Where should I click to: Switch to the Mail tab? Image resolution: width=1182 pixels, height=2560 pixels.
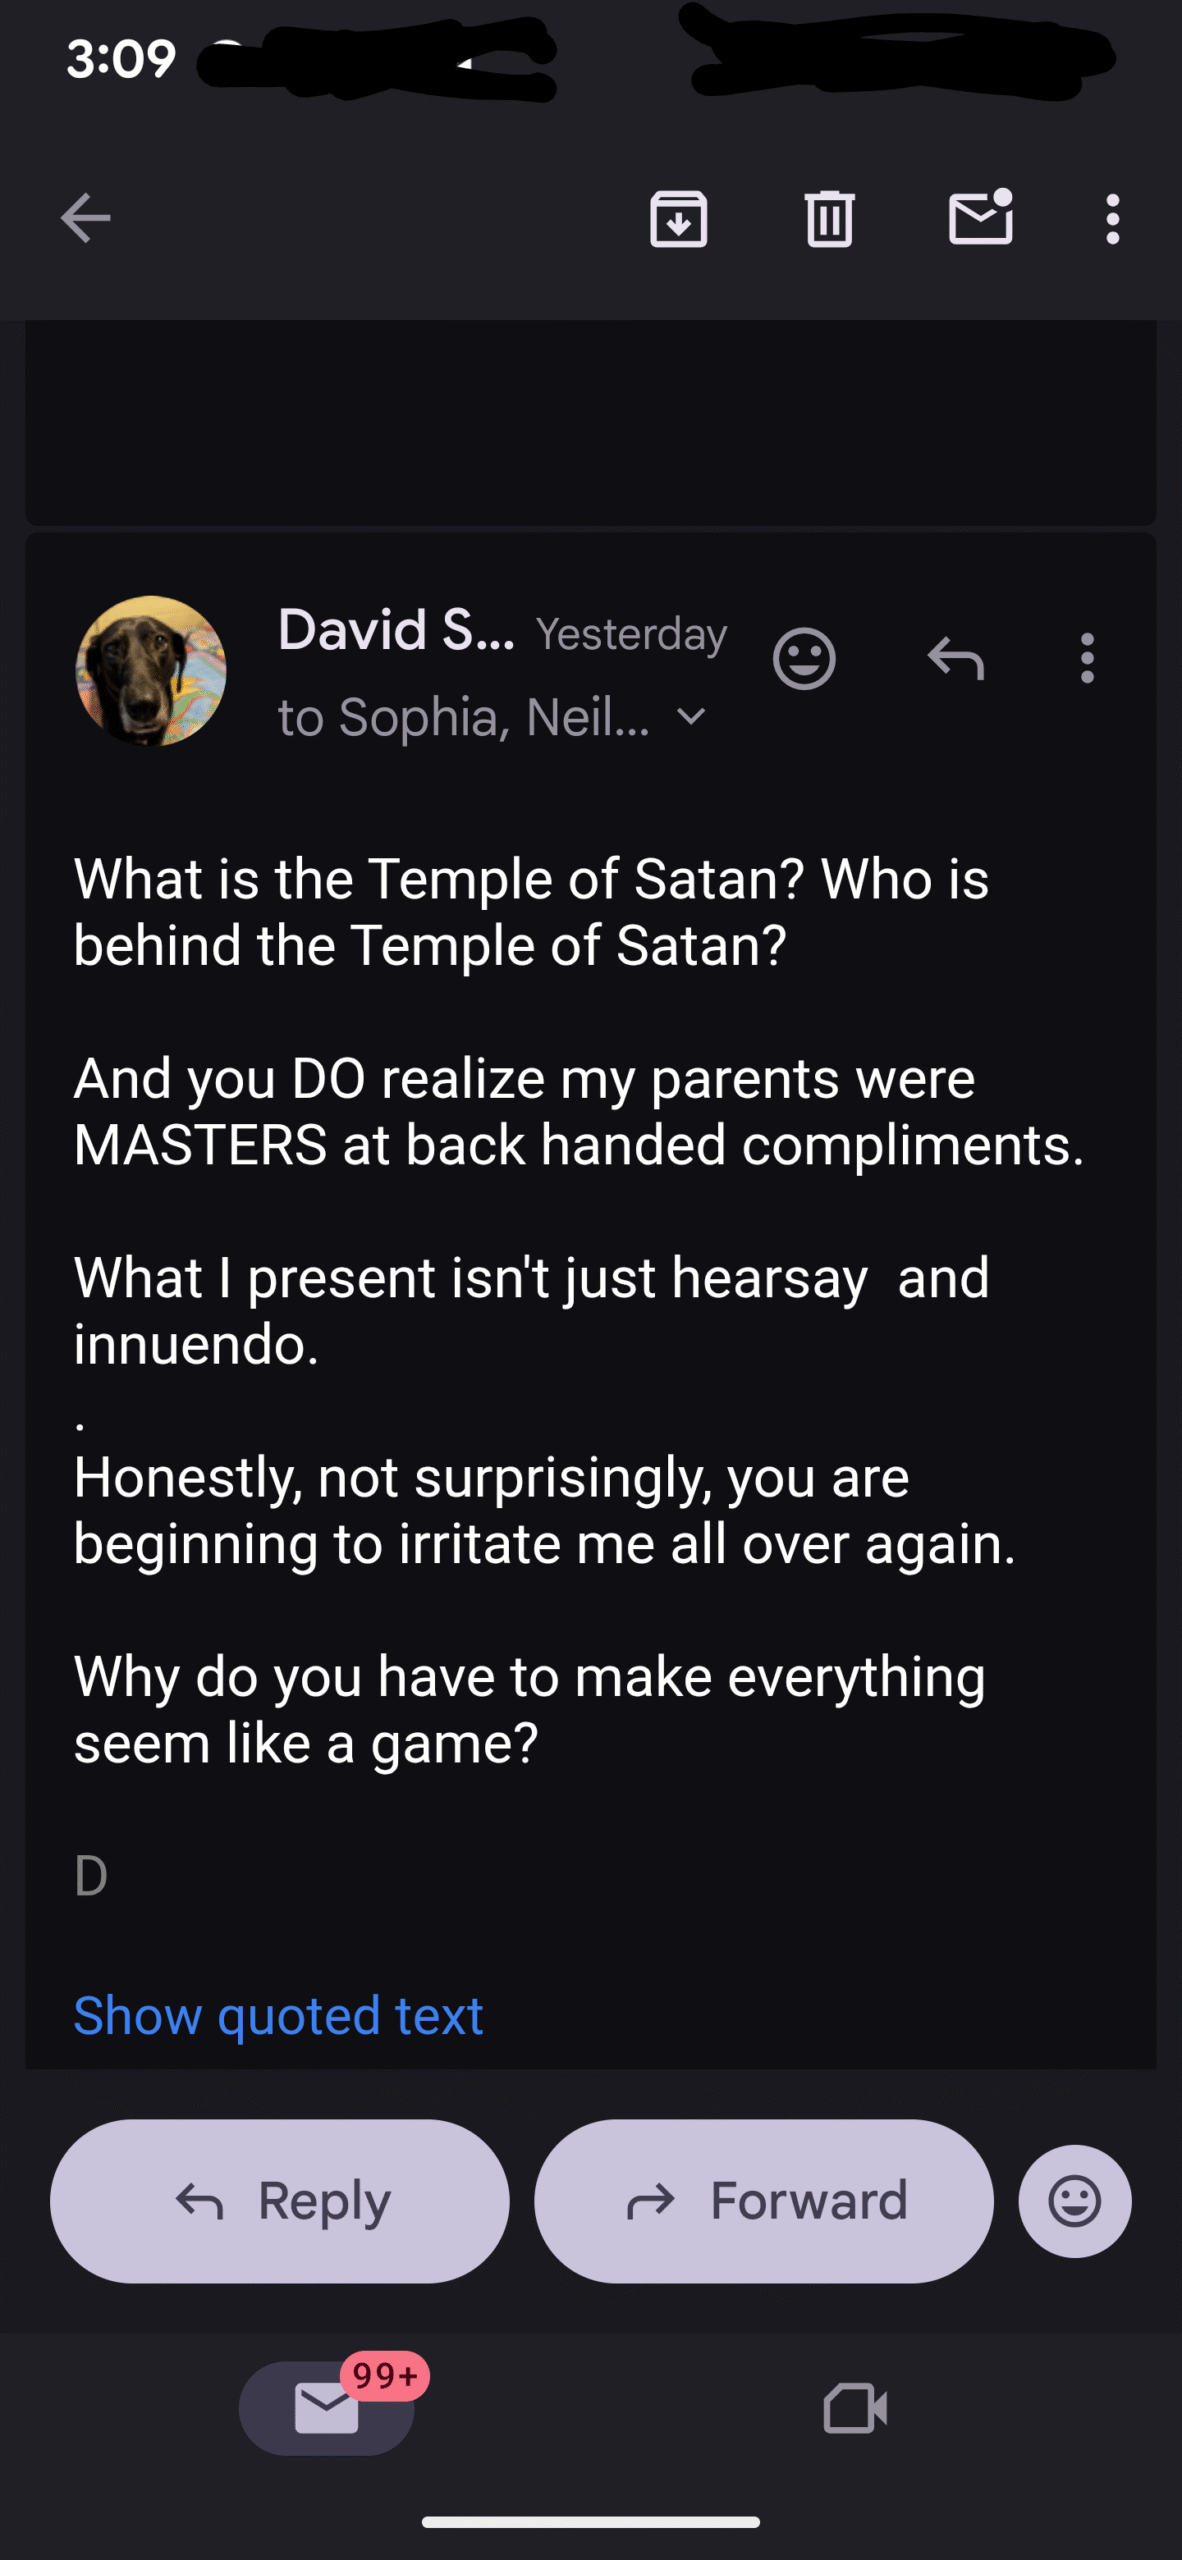click(x=326, y=2407)
